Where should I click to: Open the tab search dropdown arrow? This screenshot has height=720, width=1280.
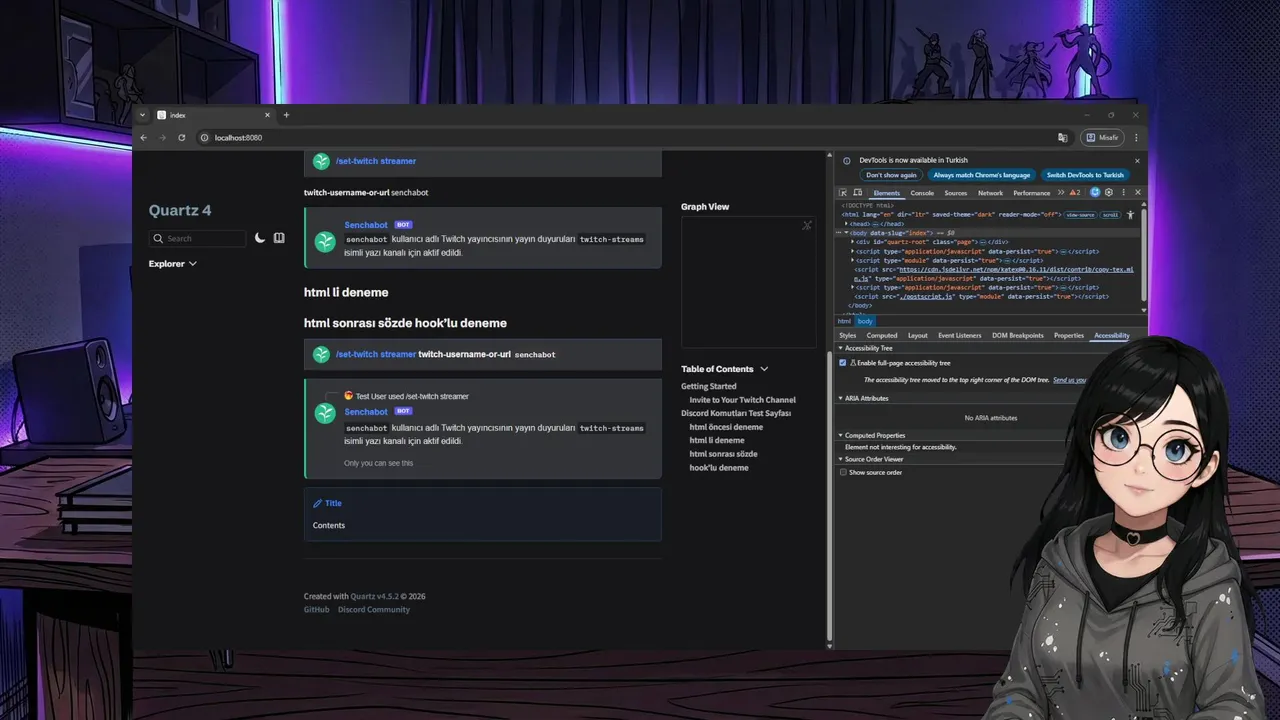click(x=142, y=115)
